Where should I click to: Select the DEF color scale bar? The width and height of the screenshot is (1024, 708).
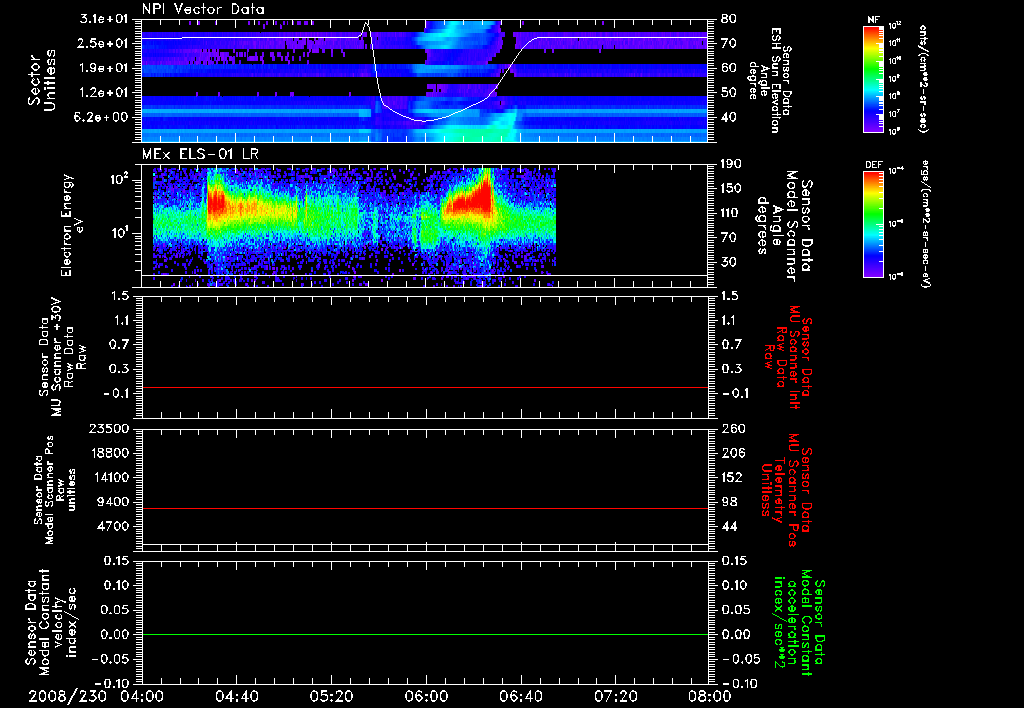[x=873, y=224]
